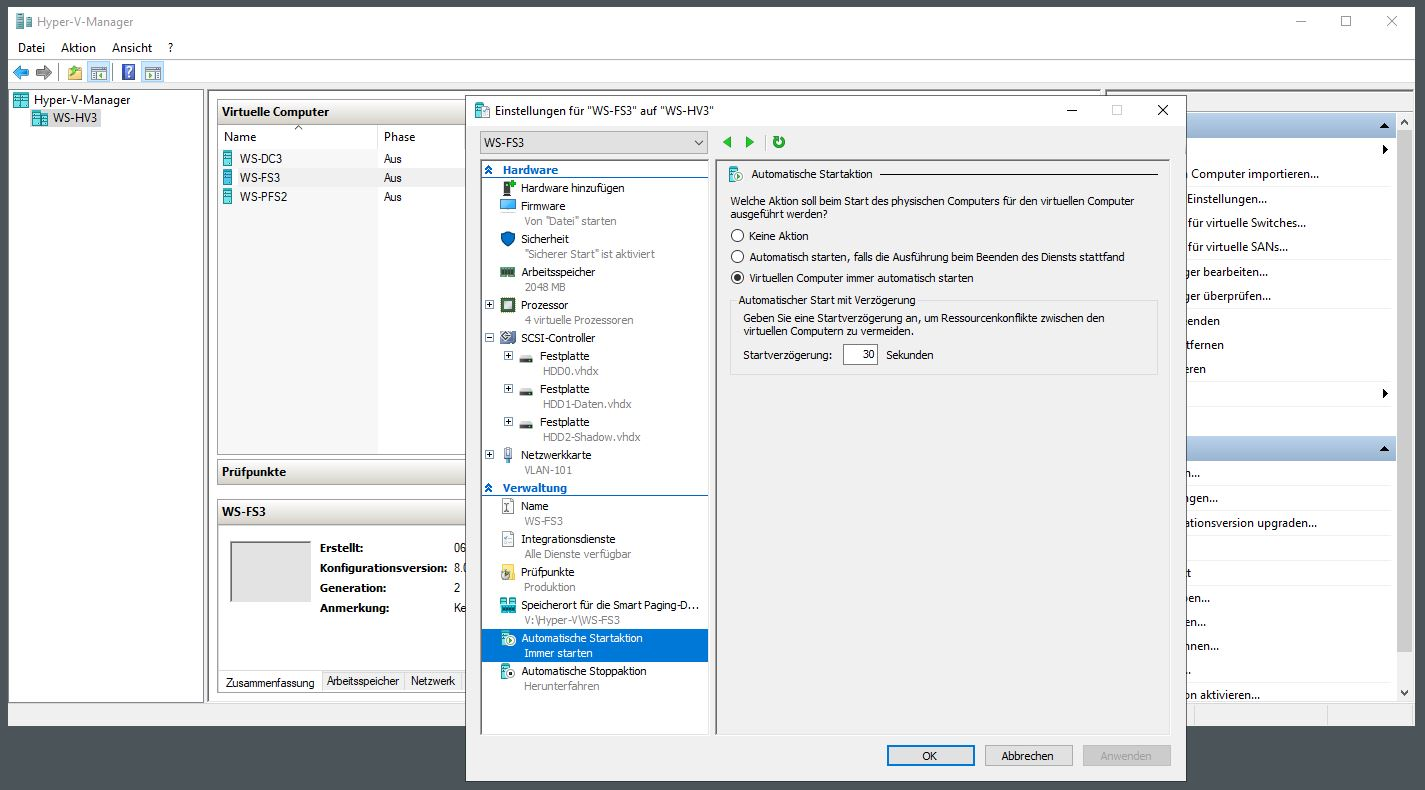Image resolution: width=1425 pixels, height=790 pixels.
Task: Click the Startverzögerung seconds input field
Action: (860, 355)
